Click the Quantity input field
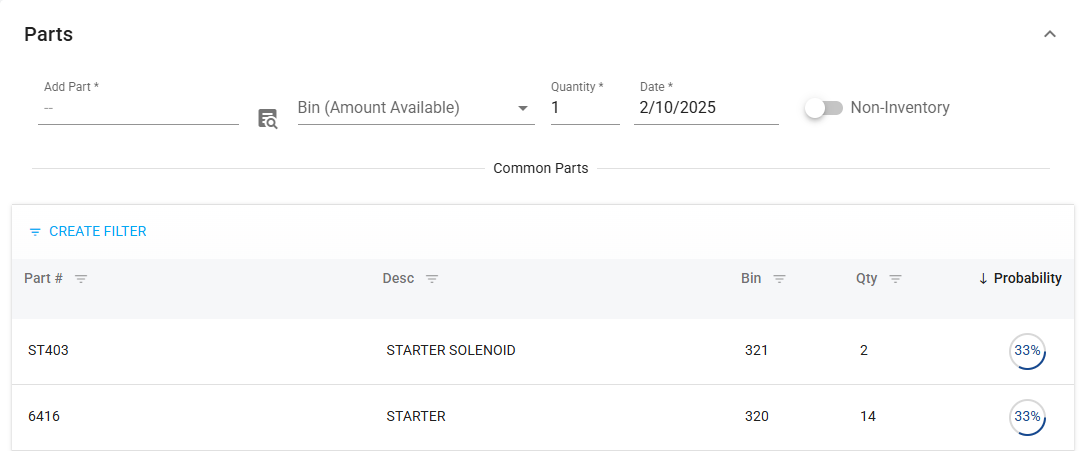The height and width of the screenshot is (451, 1079). coord(584,108)
